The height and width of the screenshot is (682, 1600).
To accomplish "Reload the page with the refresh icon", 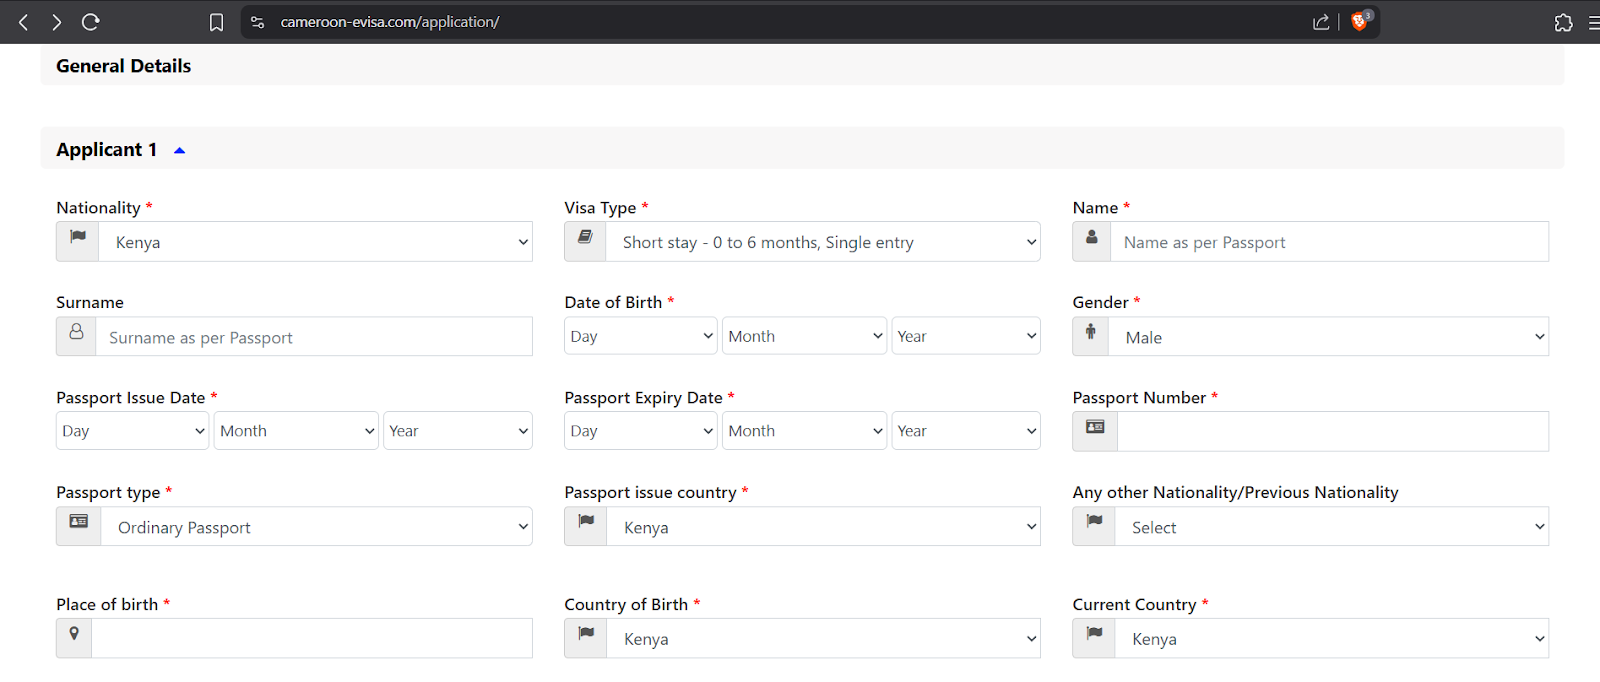I will pyautogui.click(x=91, y=22).
